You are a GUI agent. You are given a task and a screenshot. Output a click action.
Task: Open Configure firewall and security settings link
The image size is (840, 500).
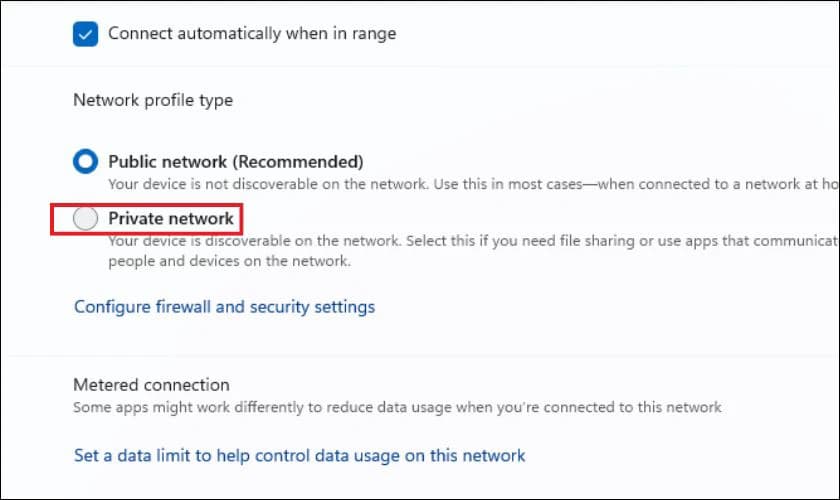[x=224, y=306]
